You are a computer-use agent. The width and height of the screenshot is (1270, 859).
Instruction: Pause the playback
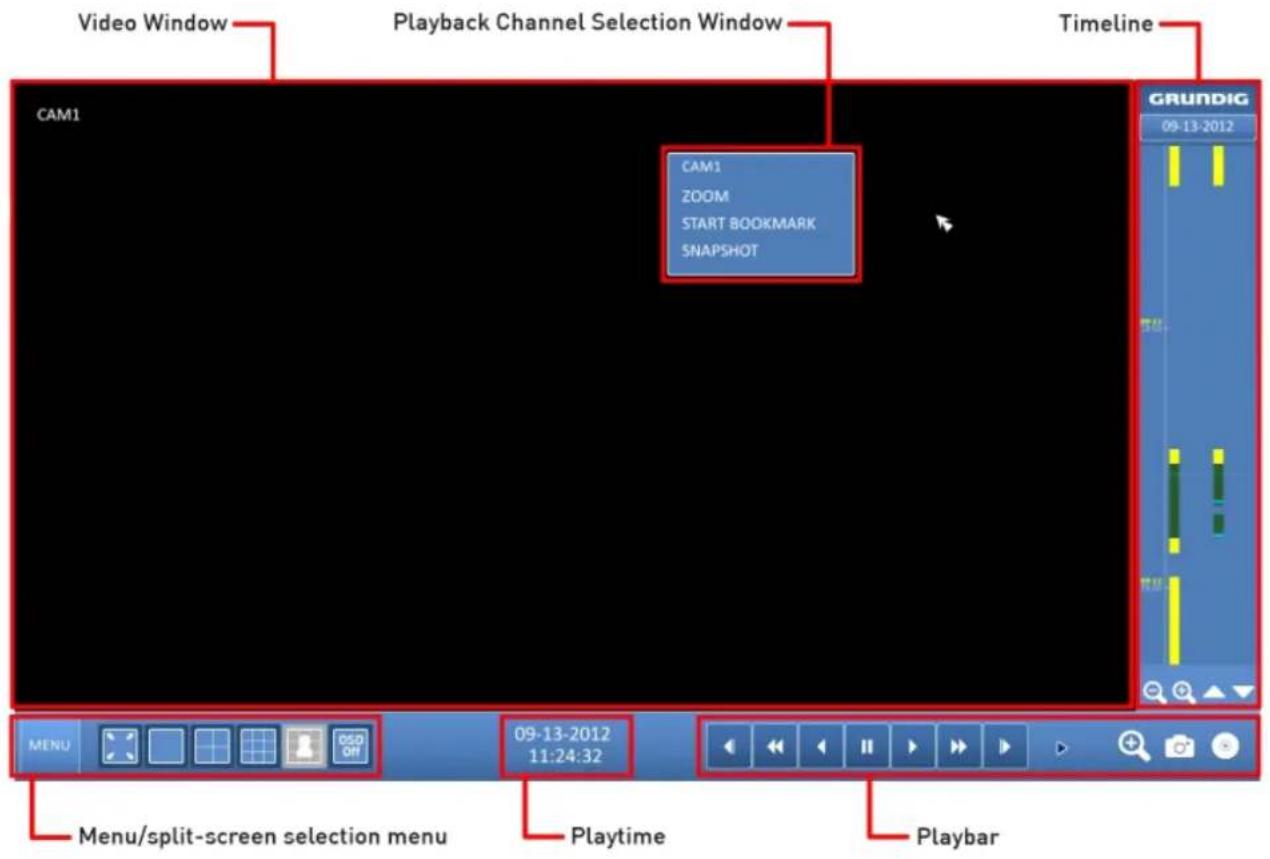click(x=867, y=747)
